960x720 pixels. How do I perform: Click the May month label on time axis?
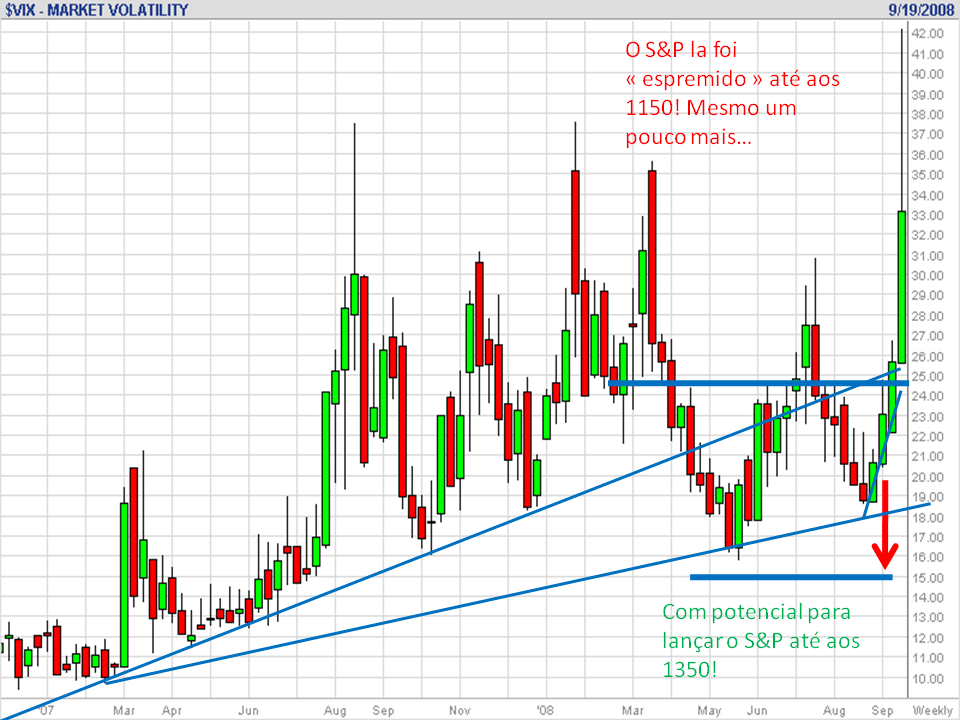point(709,710)
